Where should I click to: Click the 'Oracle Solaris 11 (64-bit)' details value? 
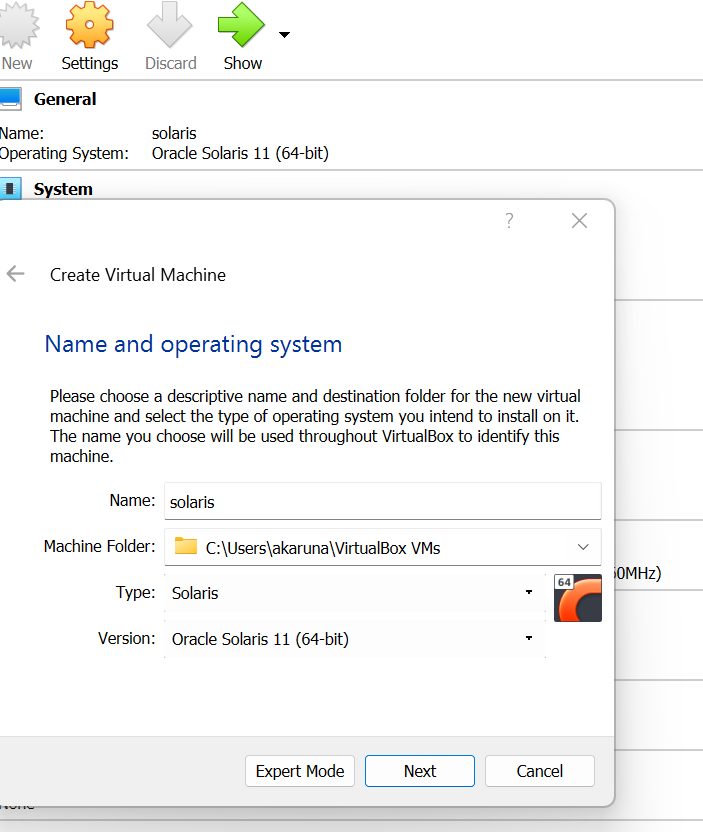click(240, 153)
